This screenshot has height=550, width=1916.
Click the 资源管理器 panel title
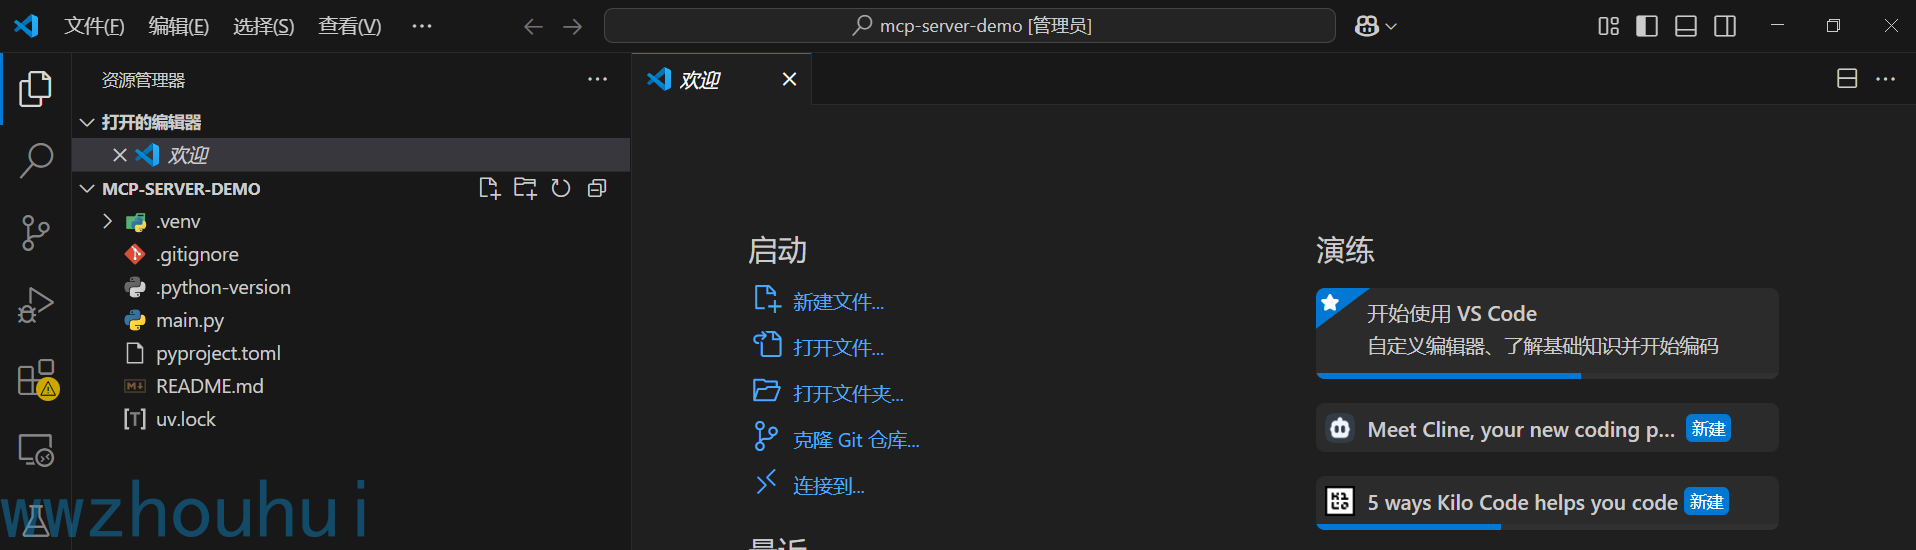pyautogui.click(x=143, y=80)
